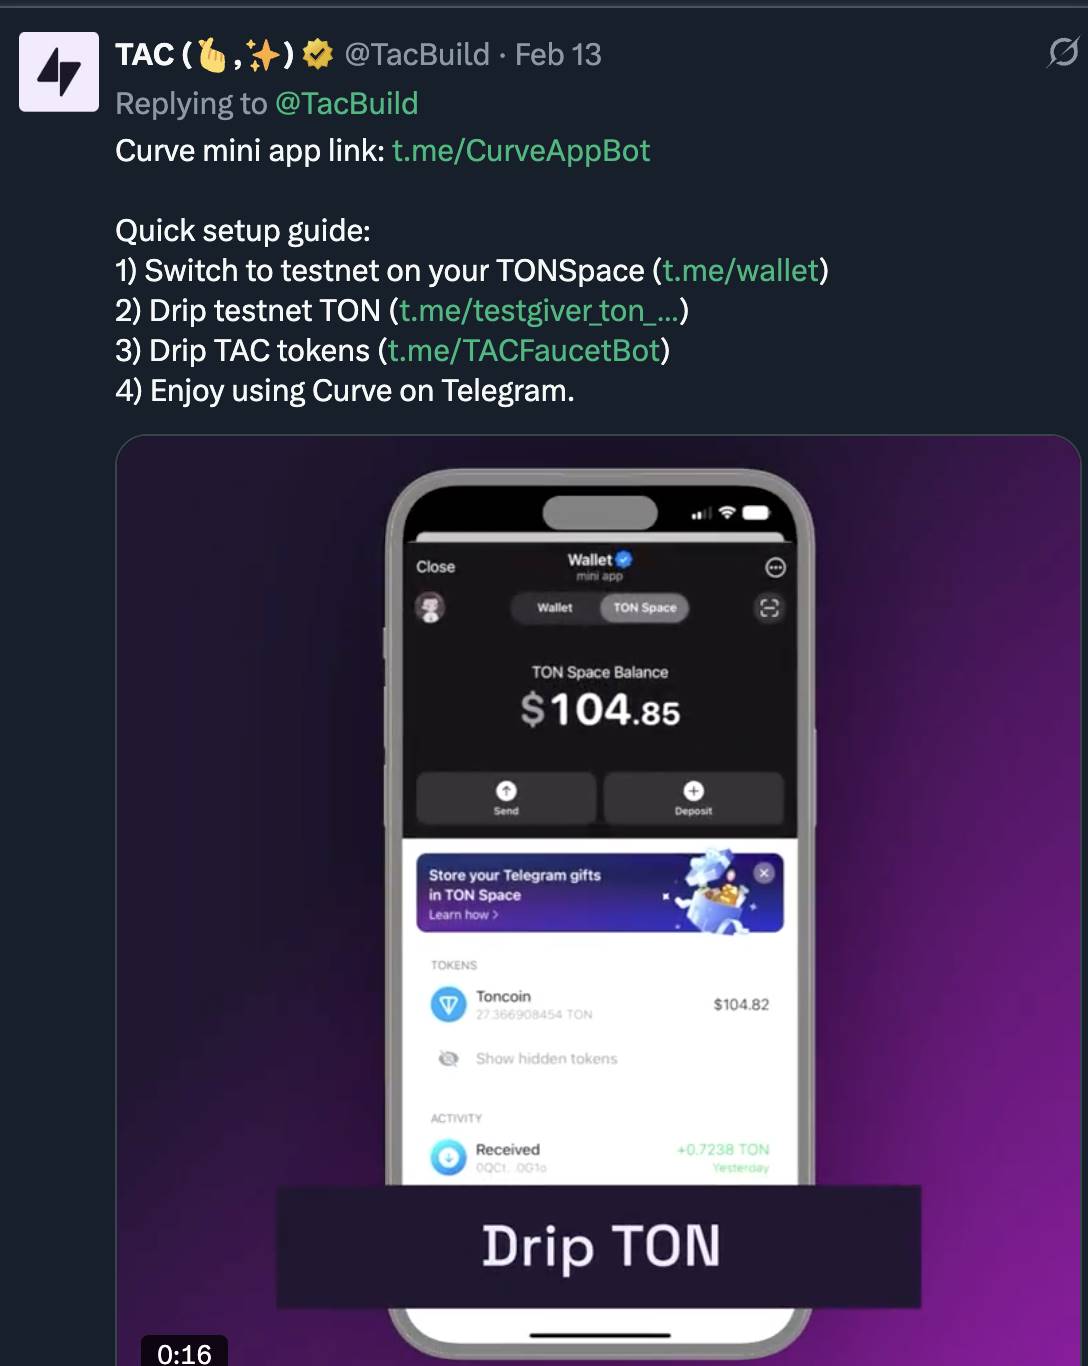Show hidden tokens eye toggle

449,1058
